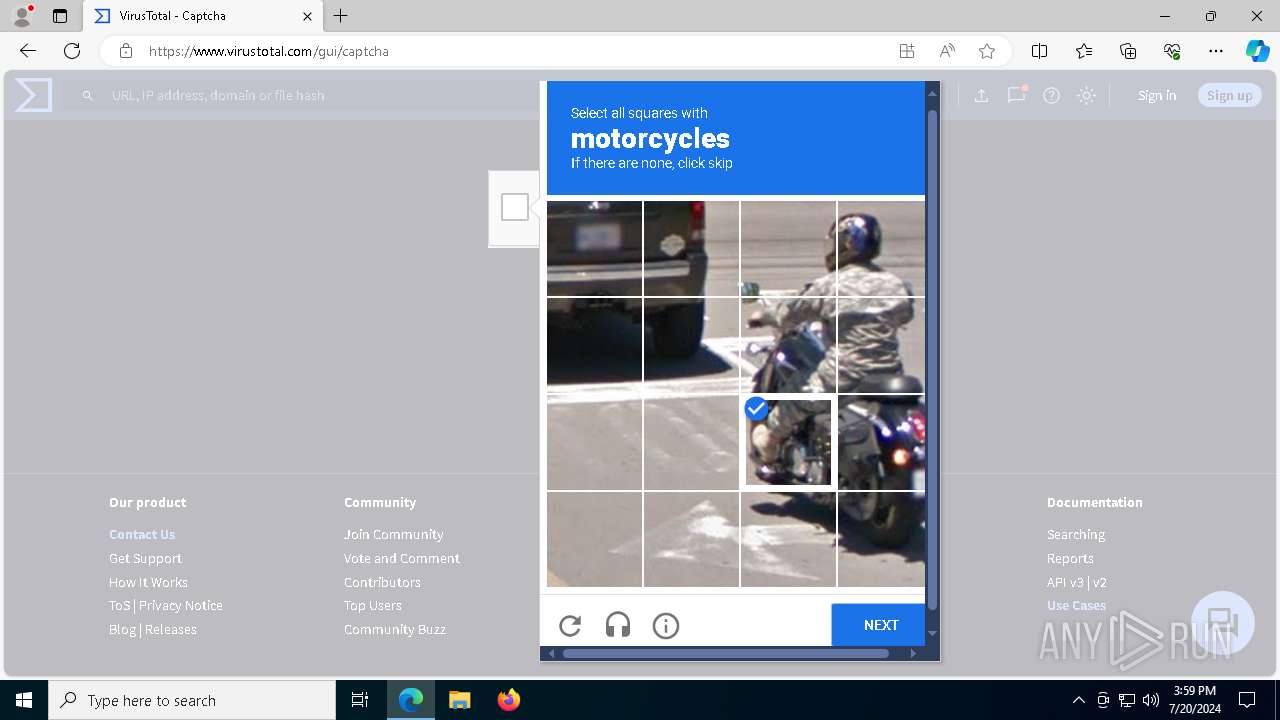Check the reCAPTCHA I'm-not-a-robot checkbox
This screenshot has height=720, width=1280.
515,207
